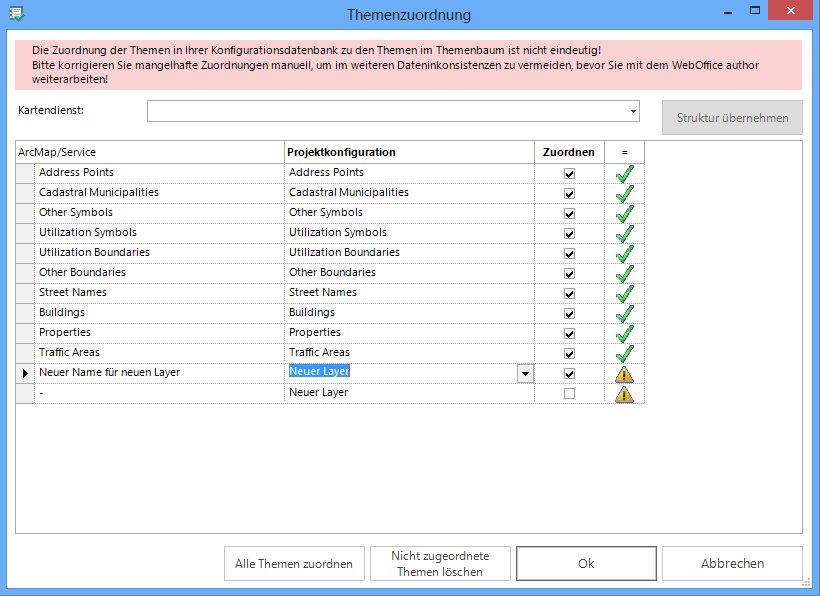
Task: Click the Abbrechen button
Action: tap(732, 563)
